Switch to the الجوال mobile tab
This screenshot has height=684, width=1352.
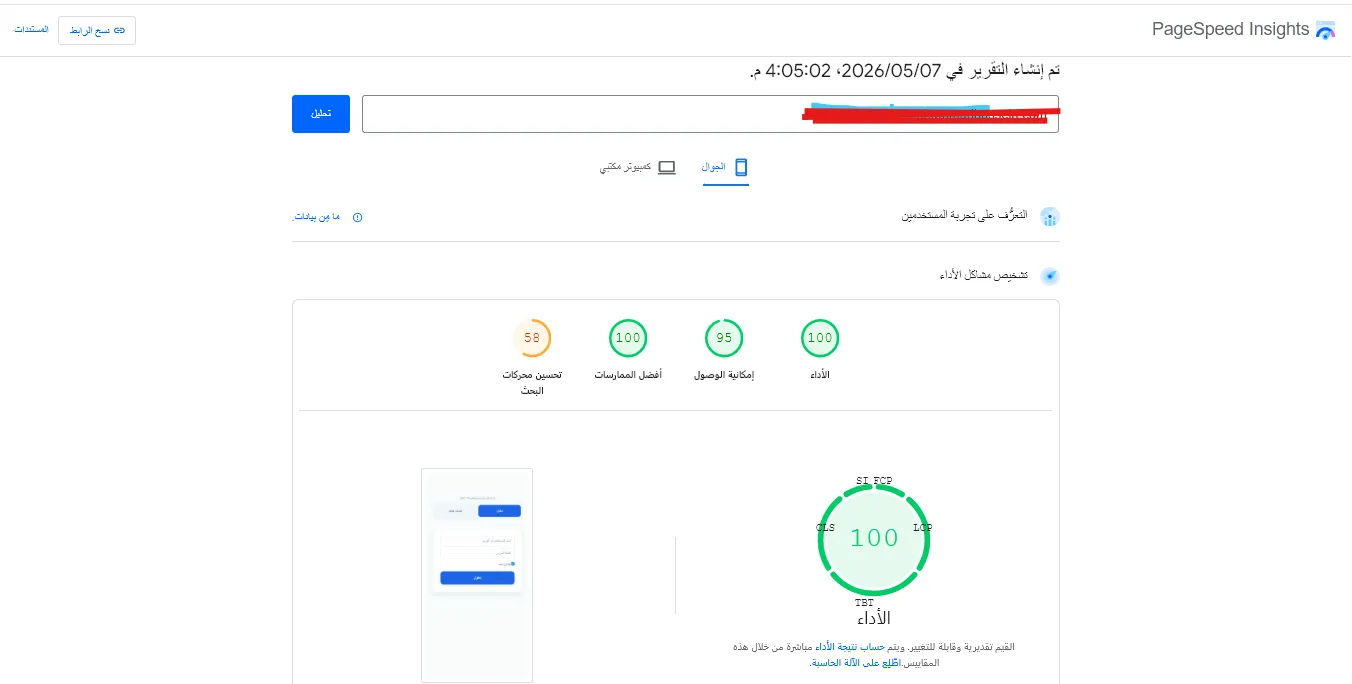coord(725,168)
